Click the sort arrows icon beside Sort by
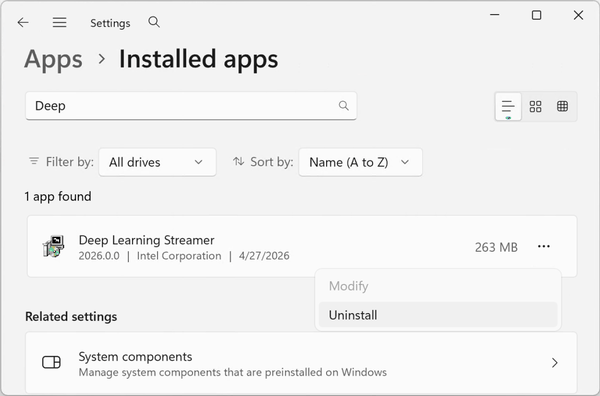 tap(238, 161)
